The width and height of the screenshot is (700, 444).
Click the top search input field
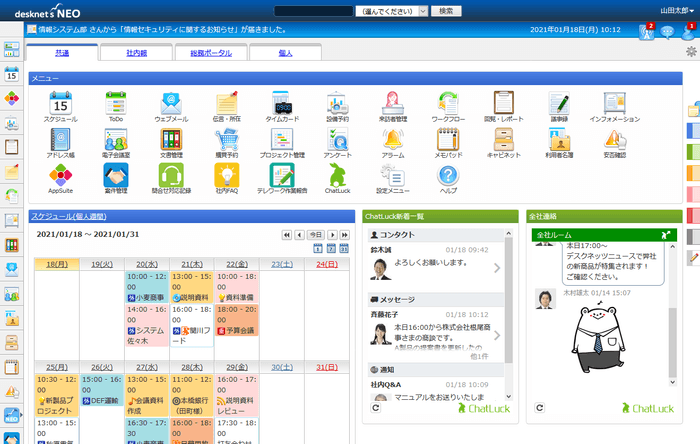coord(311,10)
